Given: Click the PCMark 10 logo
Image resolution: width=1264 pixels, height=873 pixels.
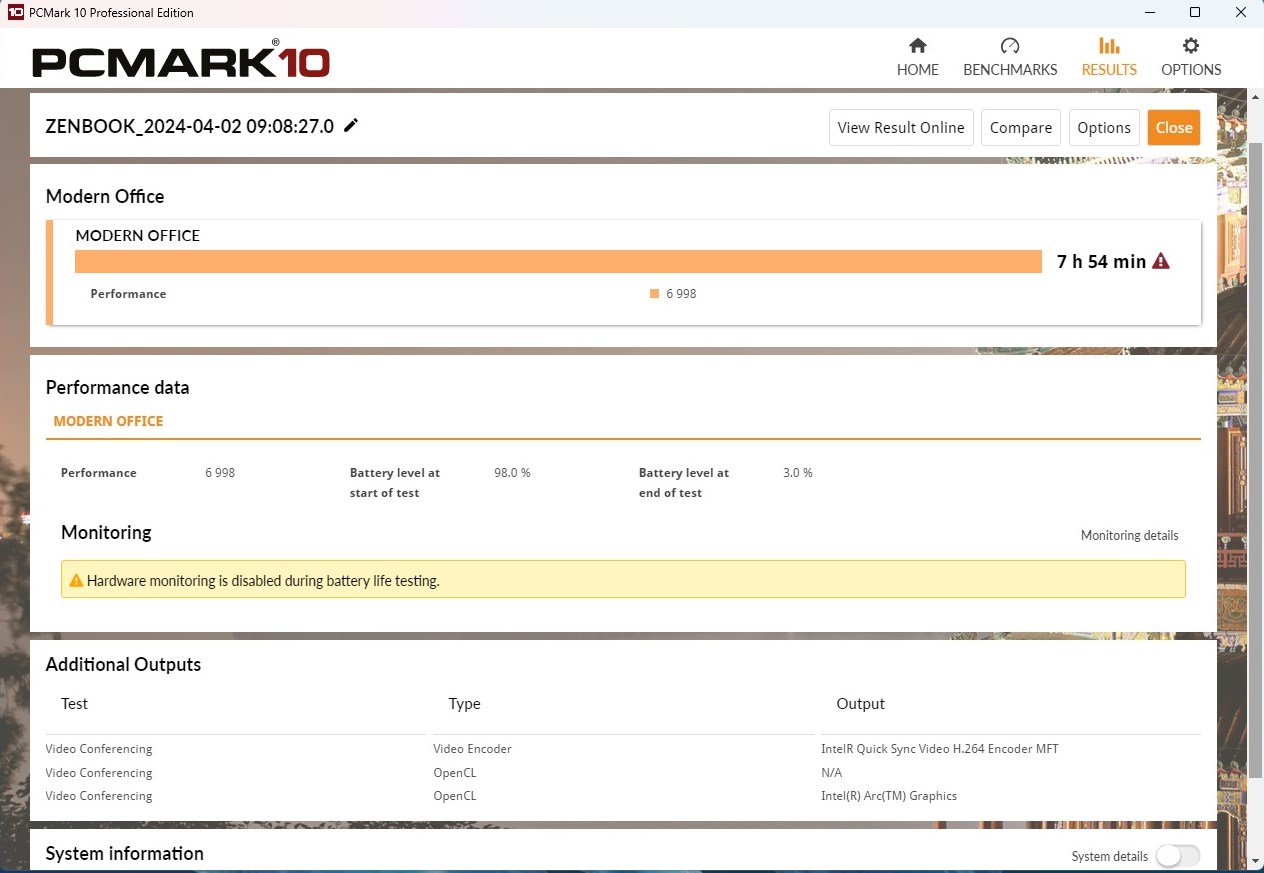Looking at the screenshot, I should point(181,60).
